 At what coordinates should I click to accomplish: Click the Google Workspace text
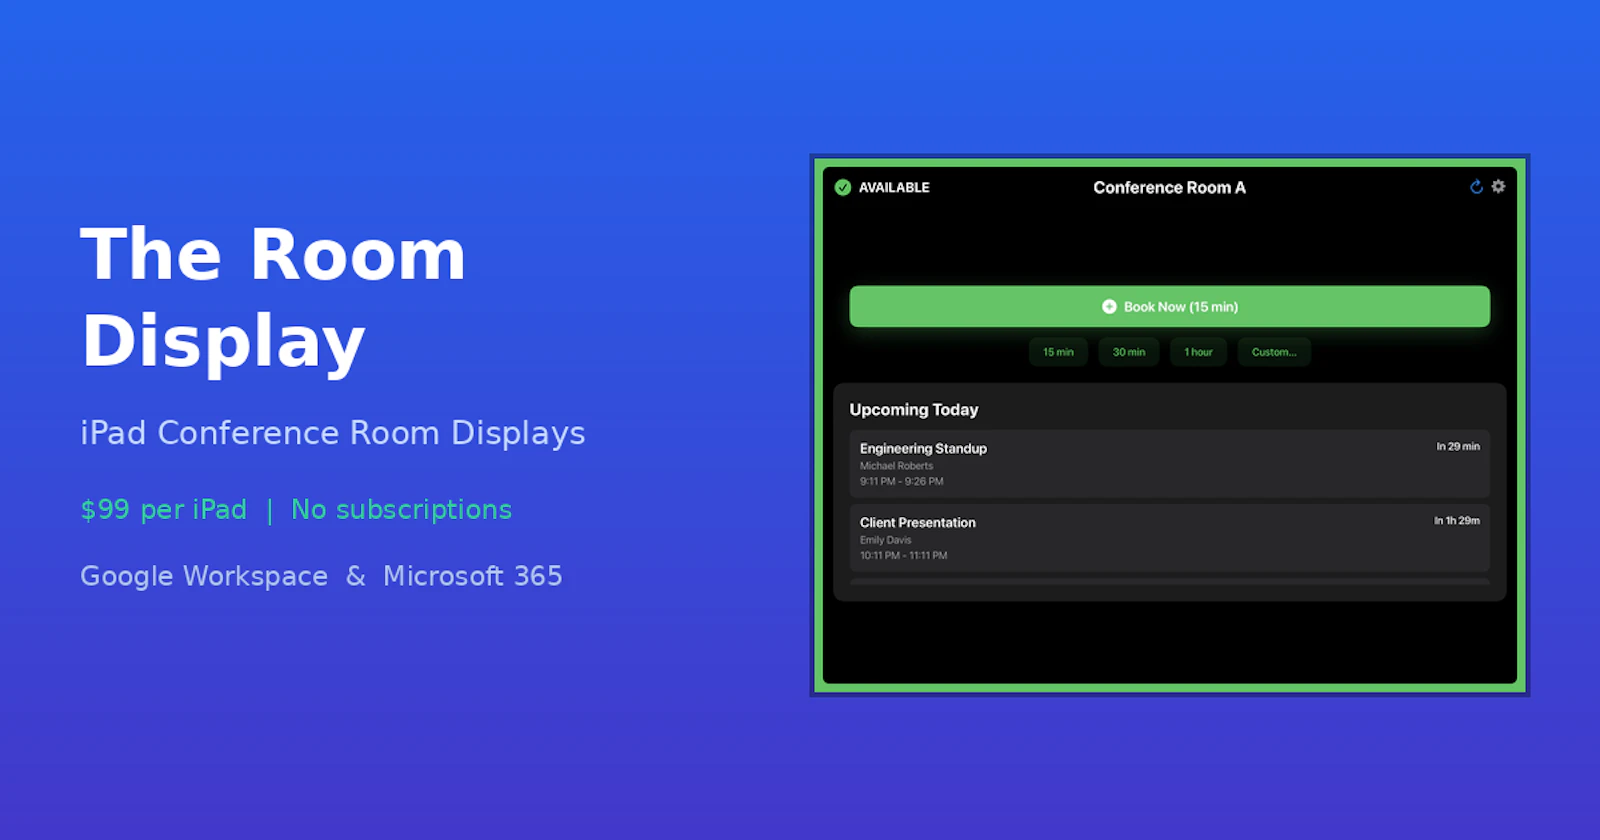pos(204,576)
